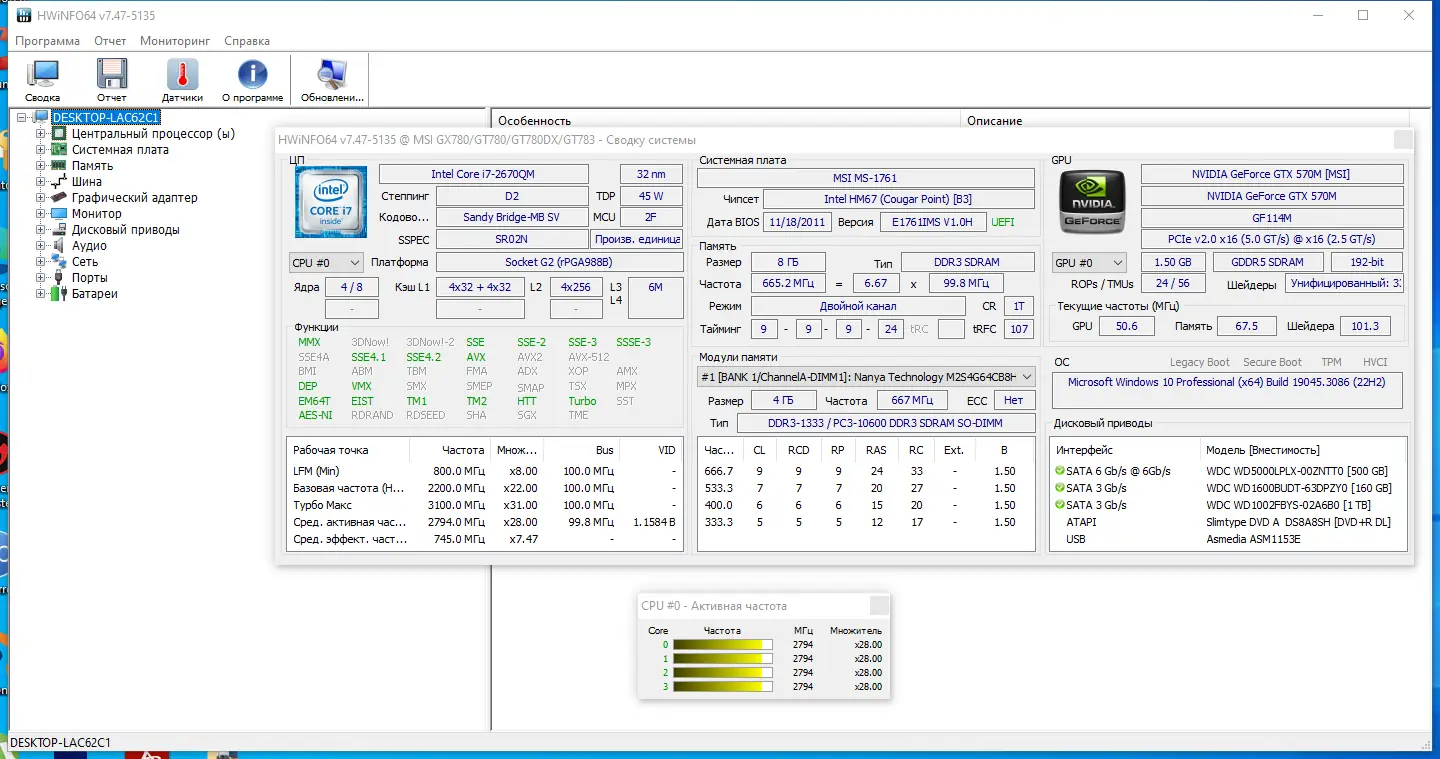Click the Особенность column header
This screenshot has height=759, width=1440.
[x=535, y=121]
